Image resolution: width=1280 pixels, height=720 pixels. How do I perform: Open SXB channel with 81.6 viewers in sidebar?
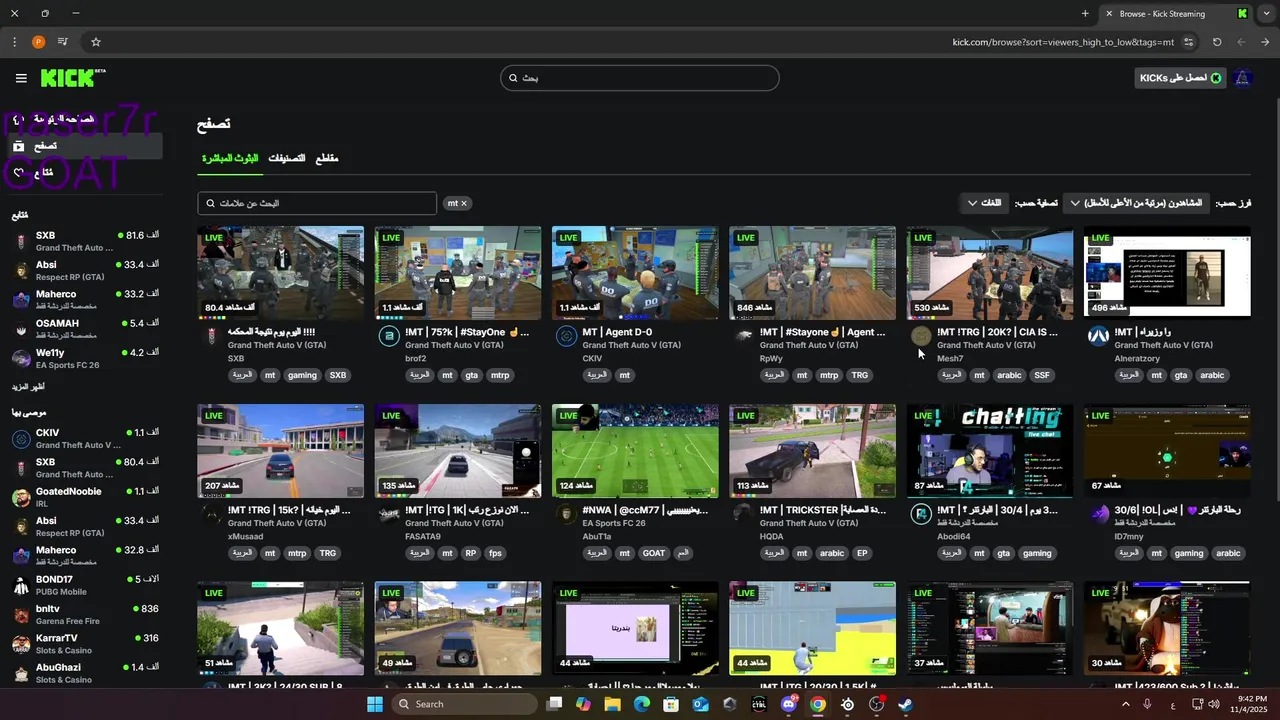[84, 241]
